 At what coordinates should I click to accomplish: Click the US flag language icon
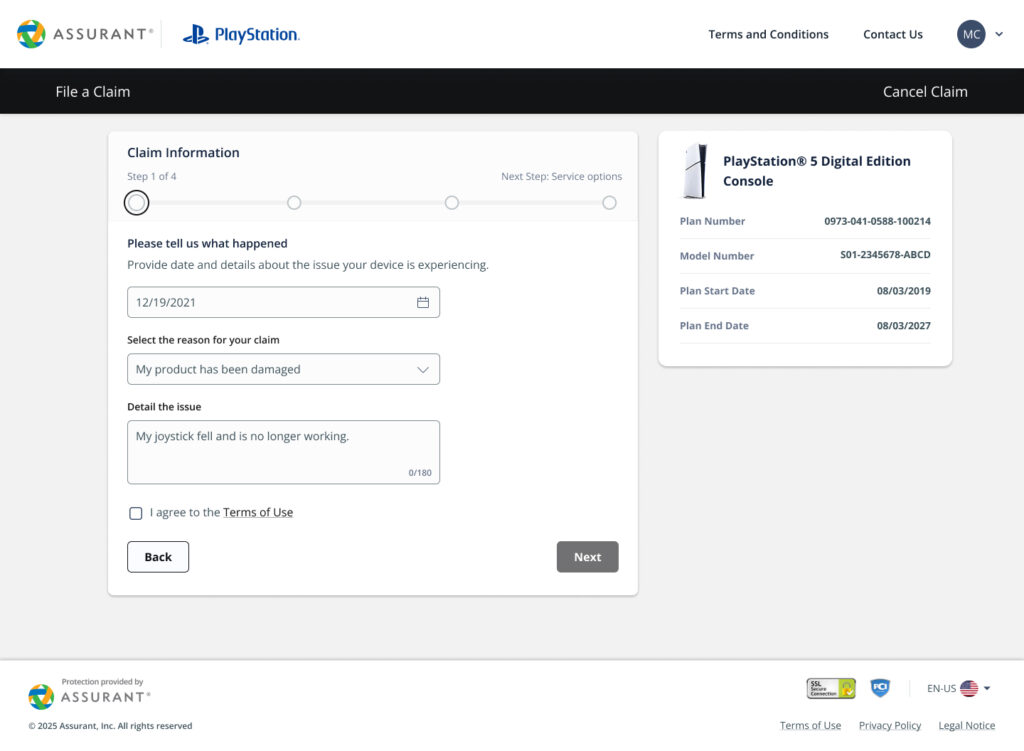coord(968,688)
